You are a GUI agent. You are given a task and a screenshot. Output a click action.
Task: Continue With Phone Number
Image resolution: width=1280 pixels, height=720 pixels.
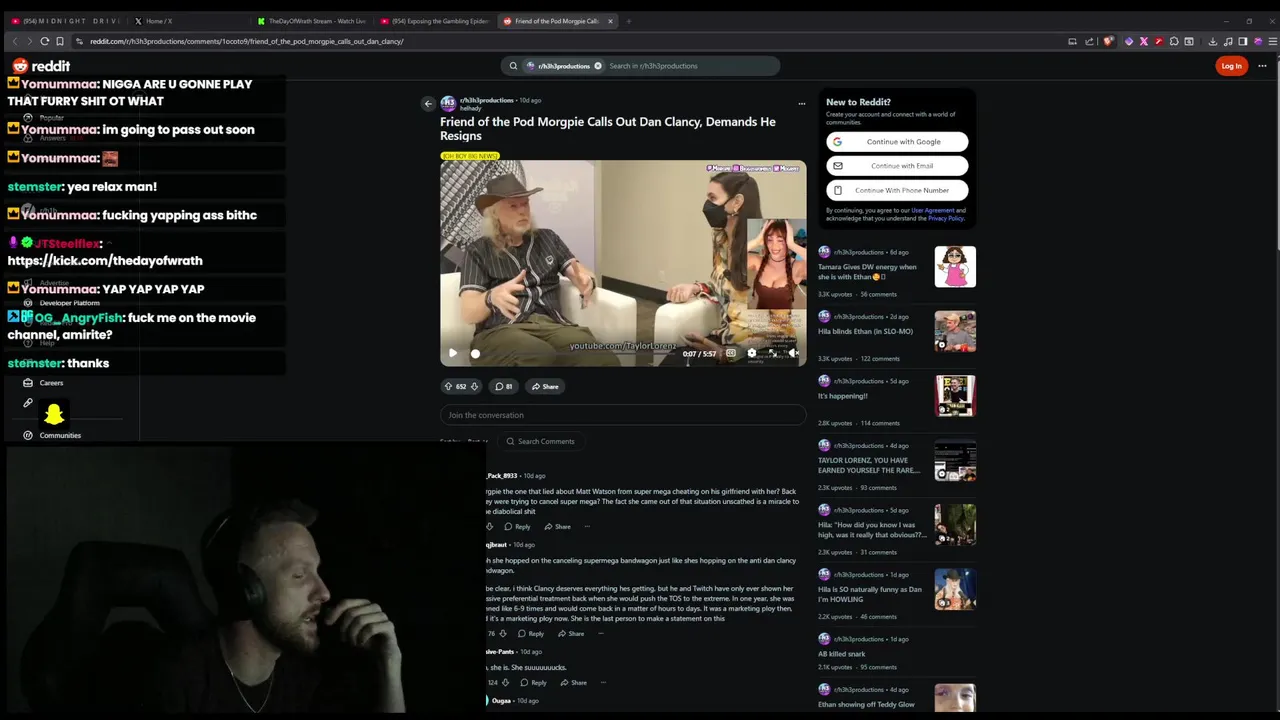click(897, 190)
